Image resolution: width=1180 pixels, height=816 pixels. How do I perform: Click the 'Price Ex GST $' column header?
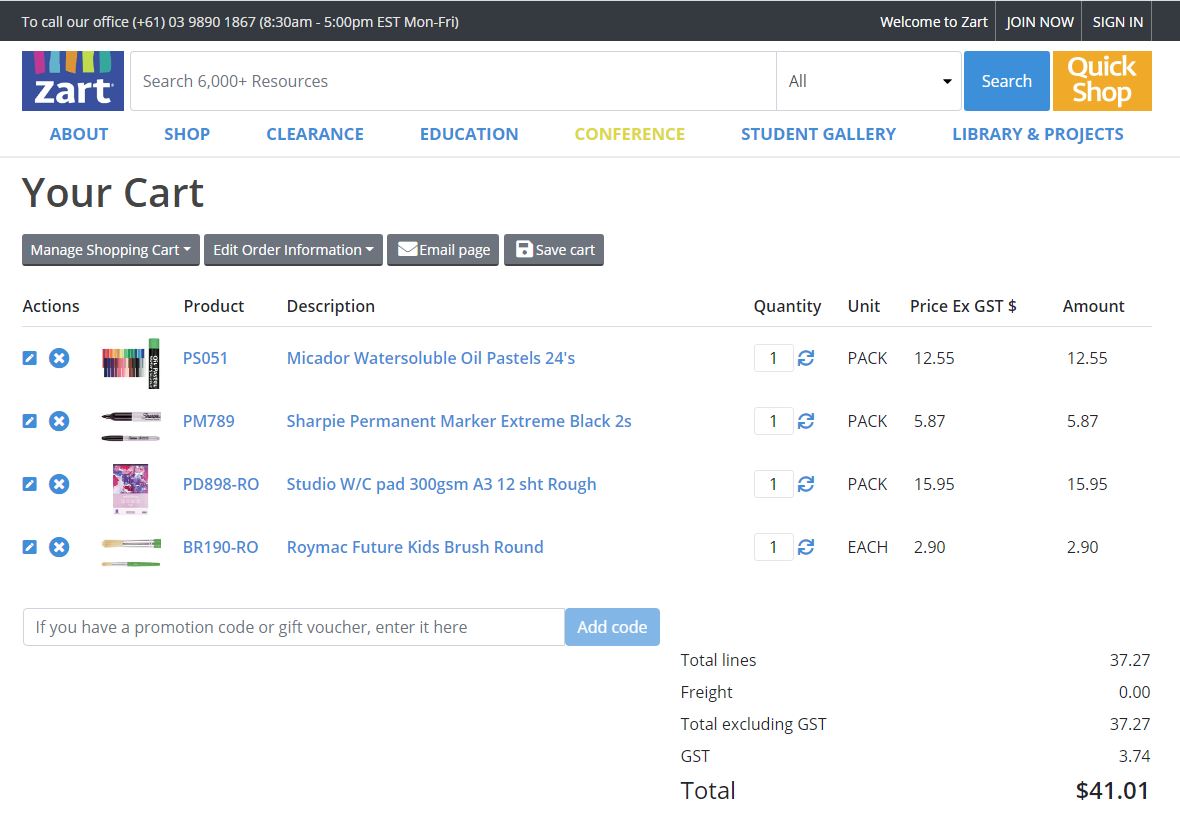(963, 306)
